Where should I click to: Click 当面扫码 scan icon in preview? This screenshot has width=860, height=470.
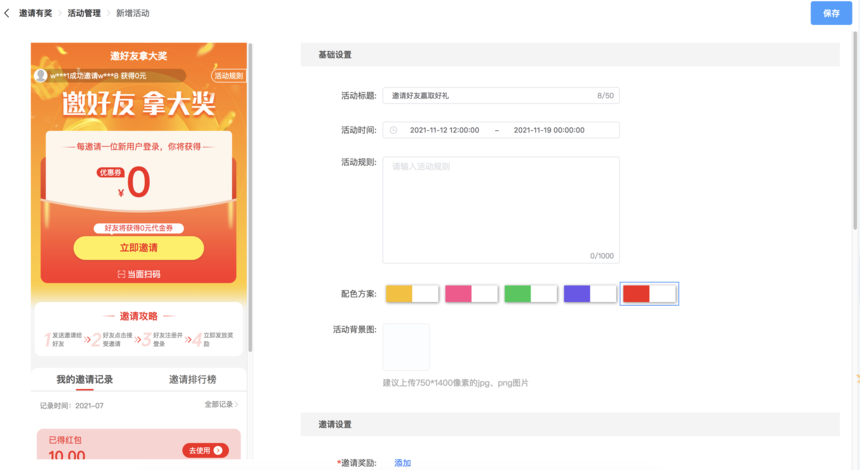tap(121, 274)
